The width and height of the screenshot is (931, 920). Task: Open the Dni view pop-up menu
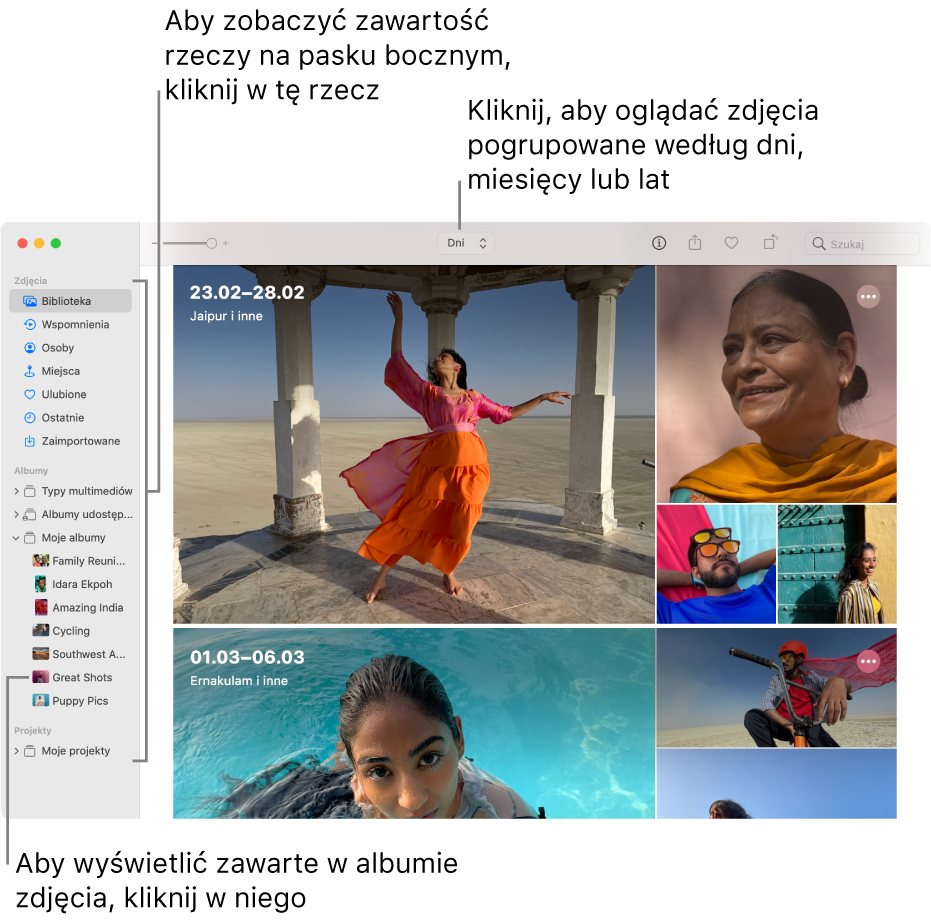[x=466, y=243]
